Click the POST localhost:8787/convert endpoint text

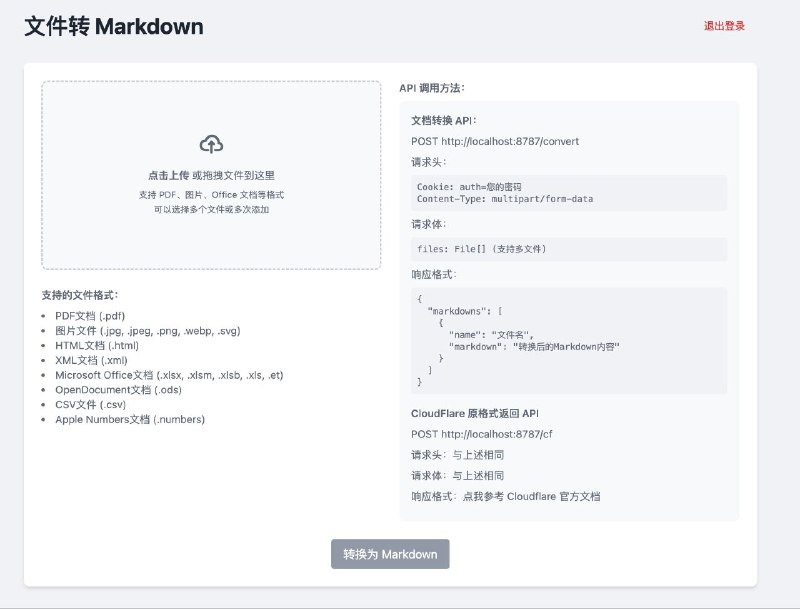494,141
